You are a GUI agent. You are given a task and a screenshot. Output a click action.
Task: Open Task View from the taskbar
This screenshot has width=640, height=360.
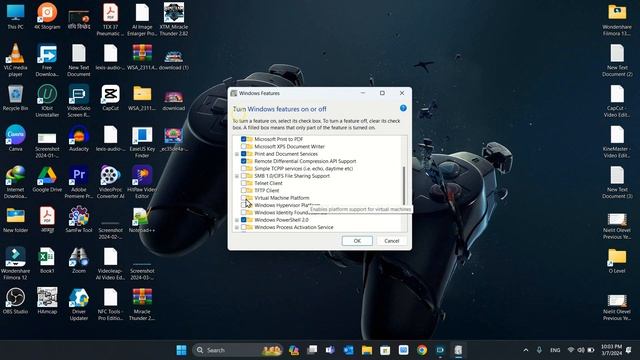click(312, 350)
